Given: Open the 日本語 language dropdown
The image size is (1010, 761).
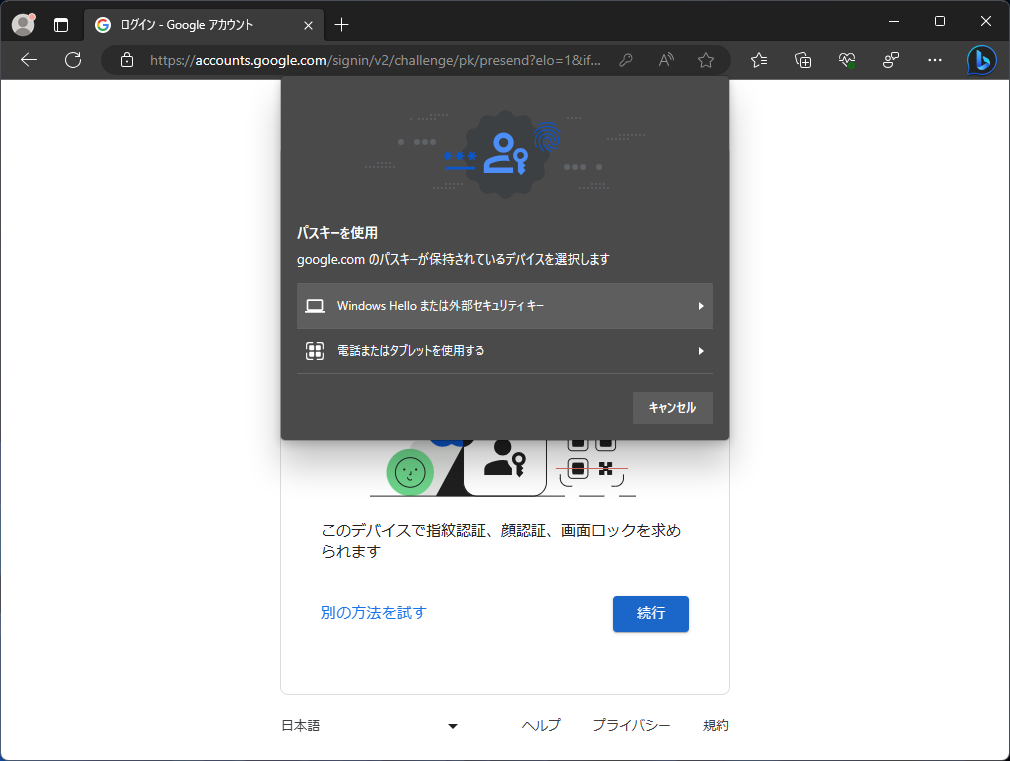Looking at the screenshot, I should tap(372, 725).
